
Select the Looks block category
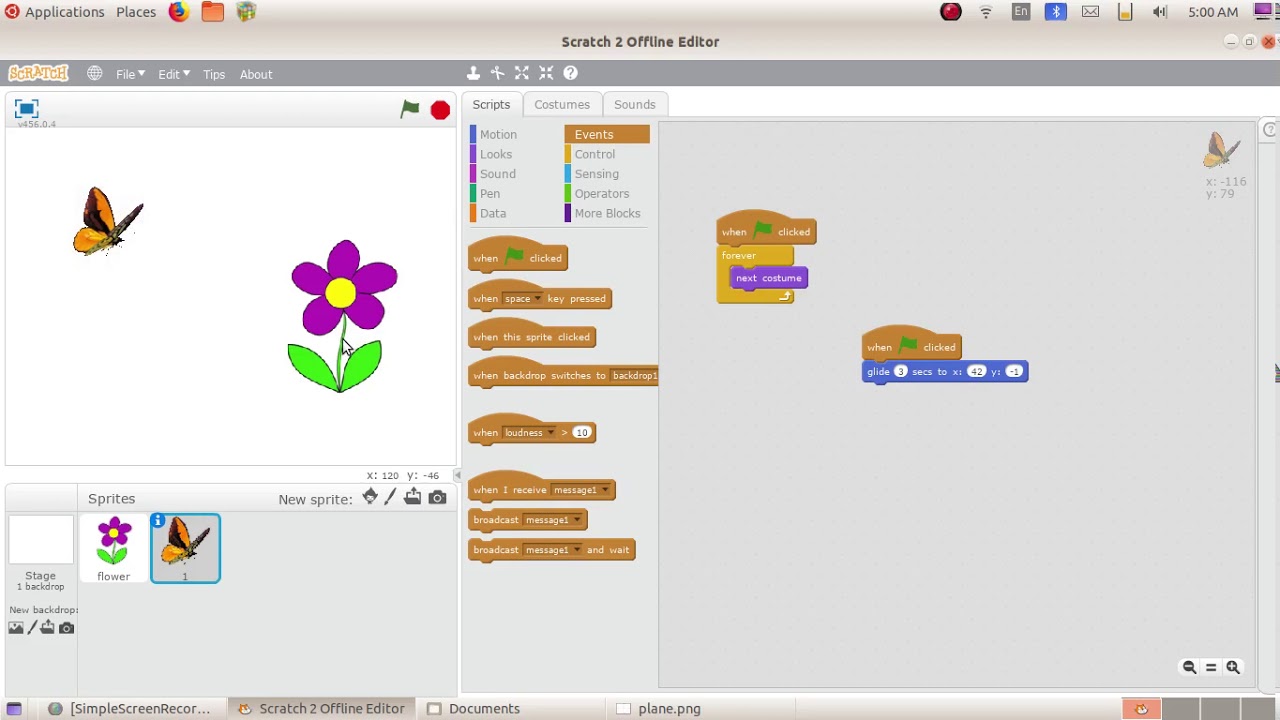tap(496, 154)
